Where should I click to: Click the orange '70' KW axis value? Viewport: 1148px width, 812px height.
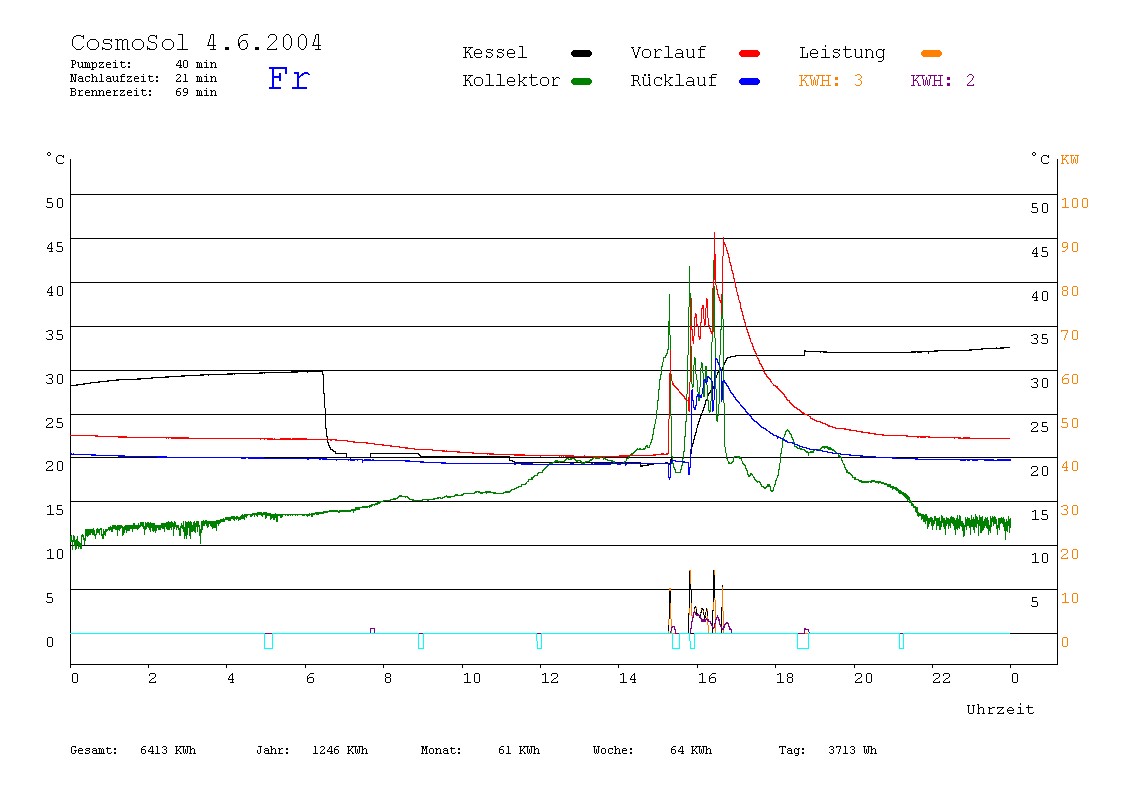pyautogui.click(x=1070, y=335)
